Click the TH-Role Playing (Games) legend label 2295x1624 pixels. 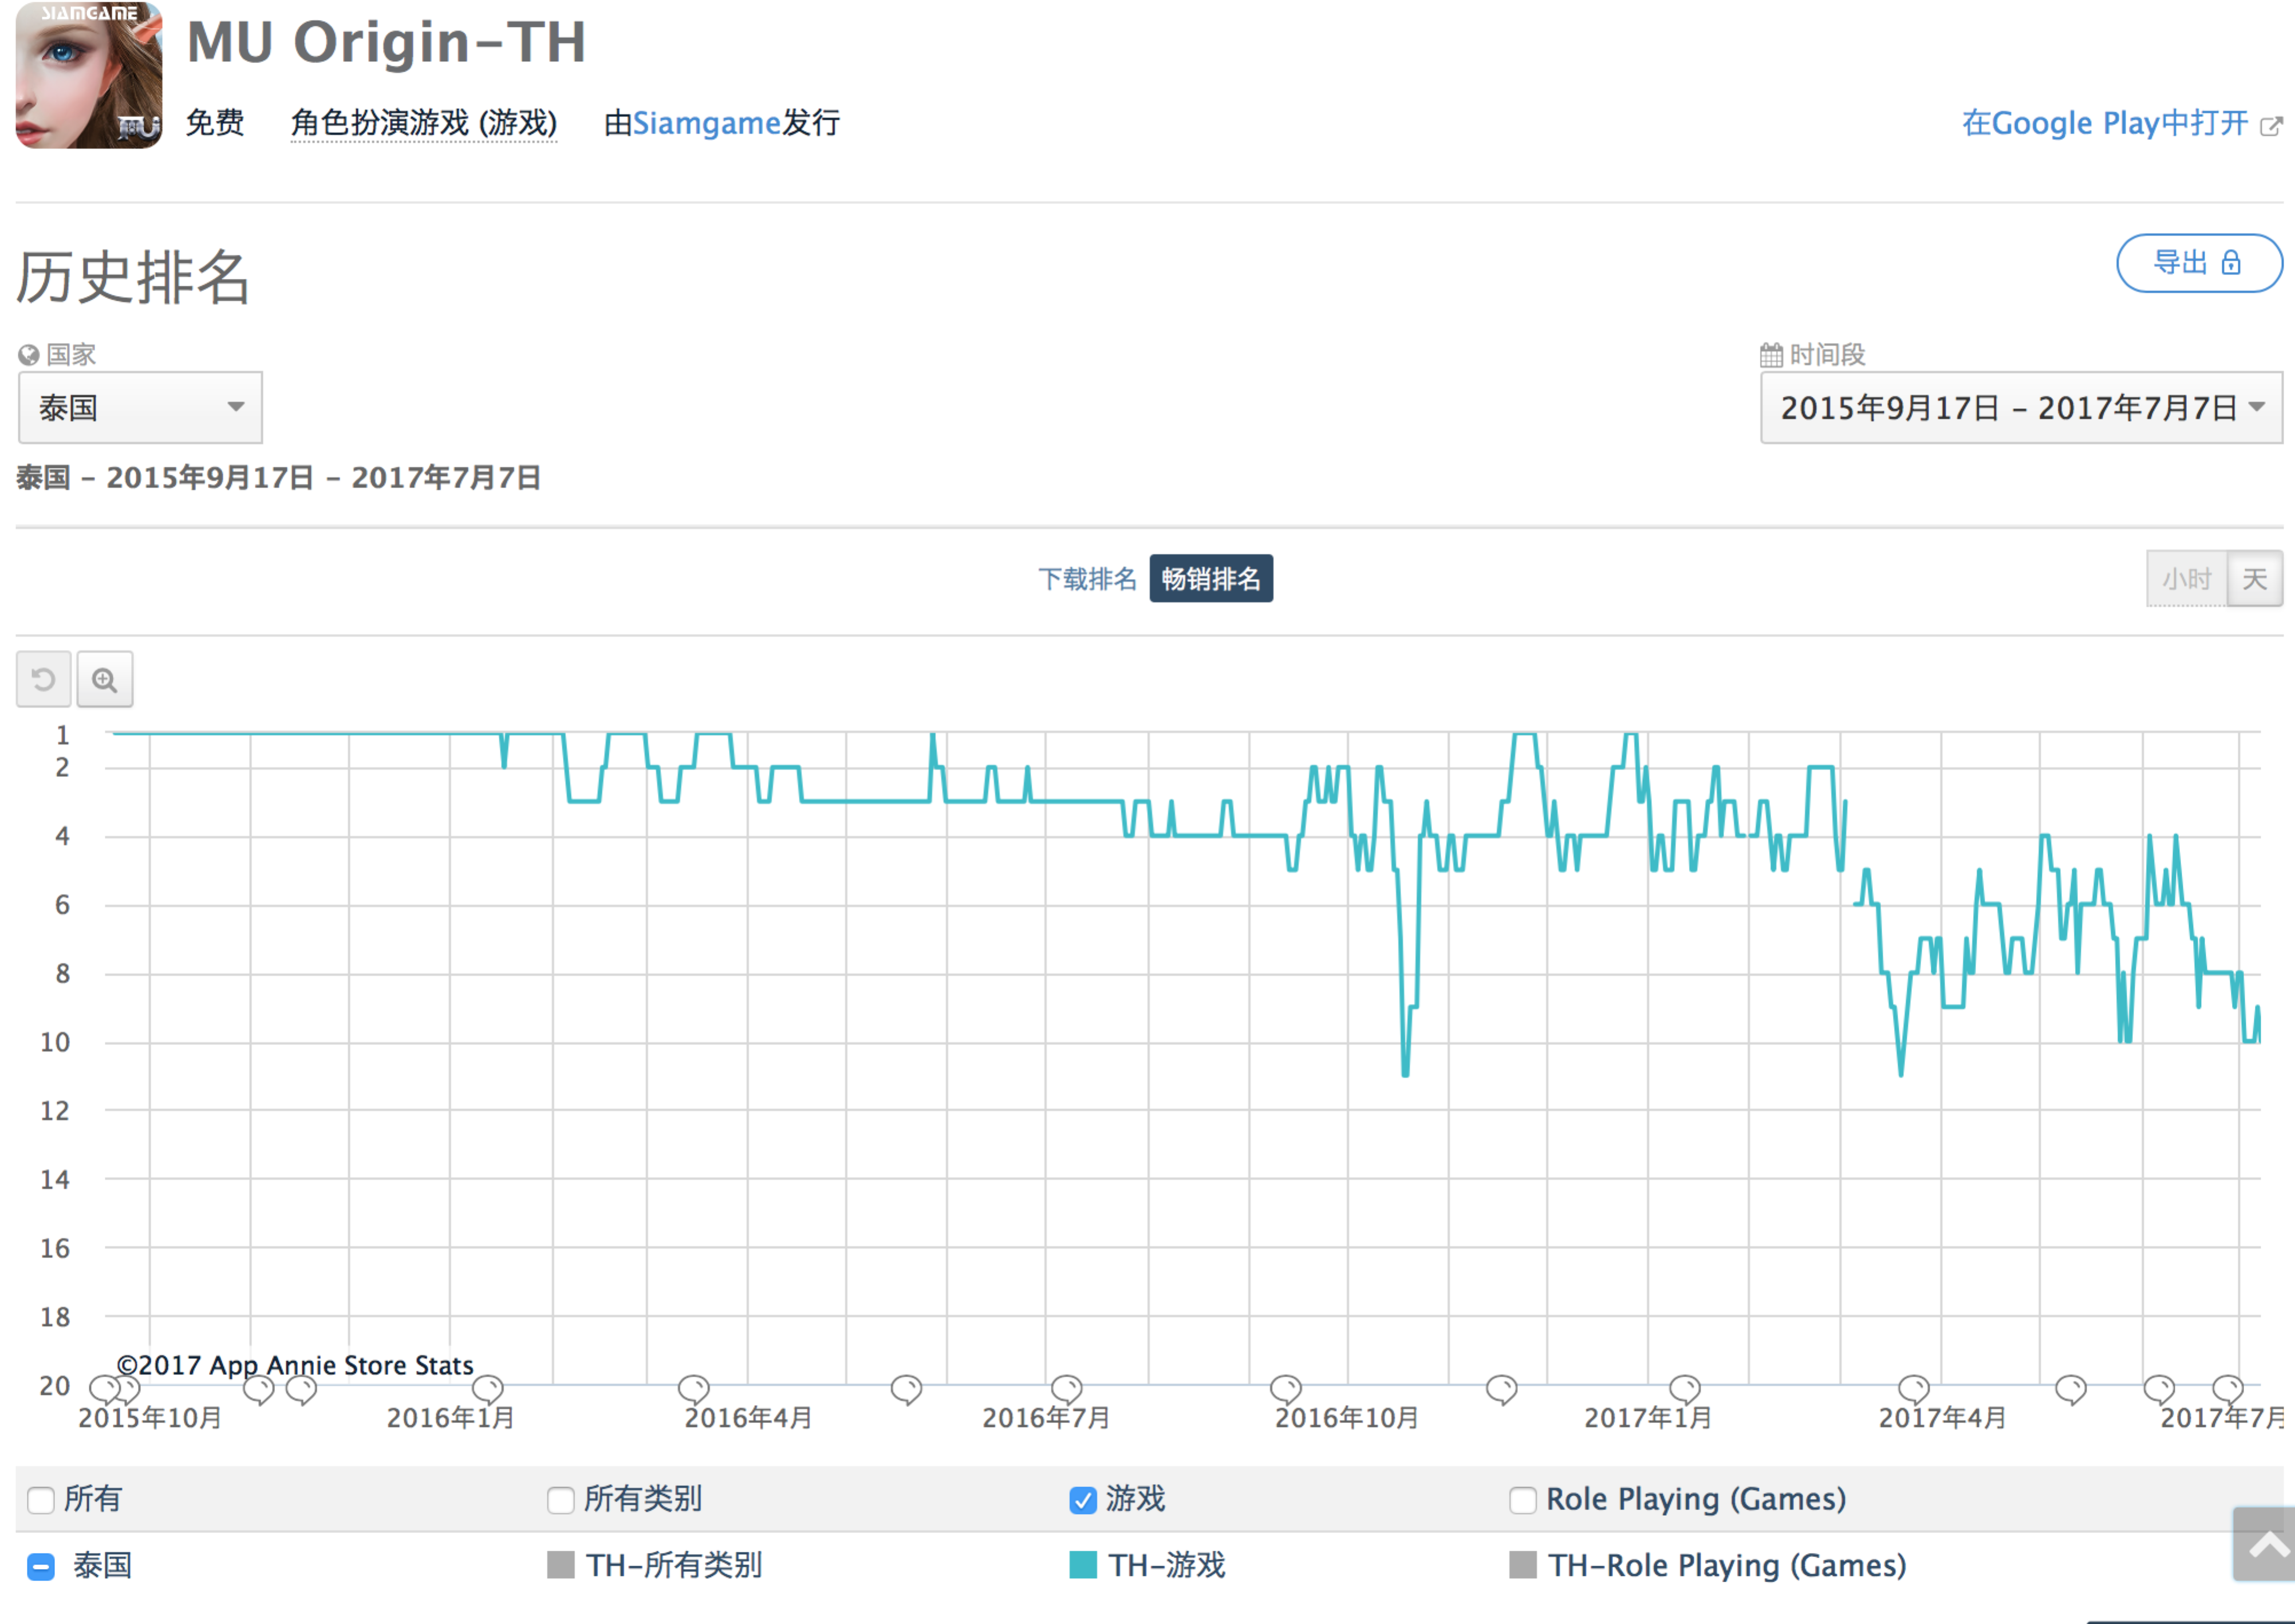[x=1727, y=1565]
